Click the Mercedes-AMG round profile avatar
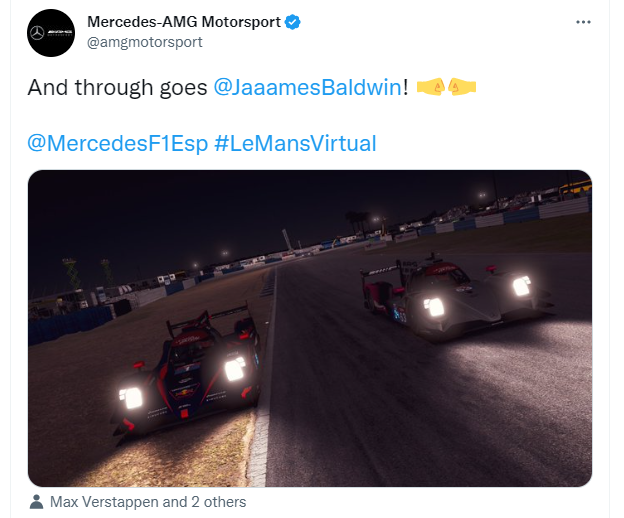Image resolution: width=624 pixels, height=518 pixels. pos(51,33)
